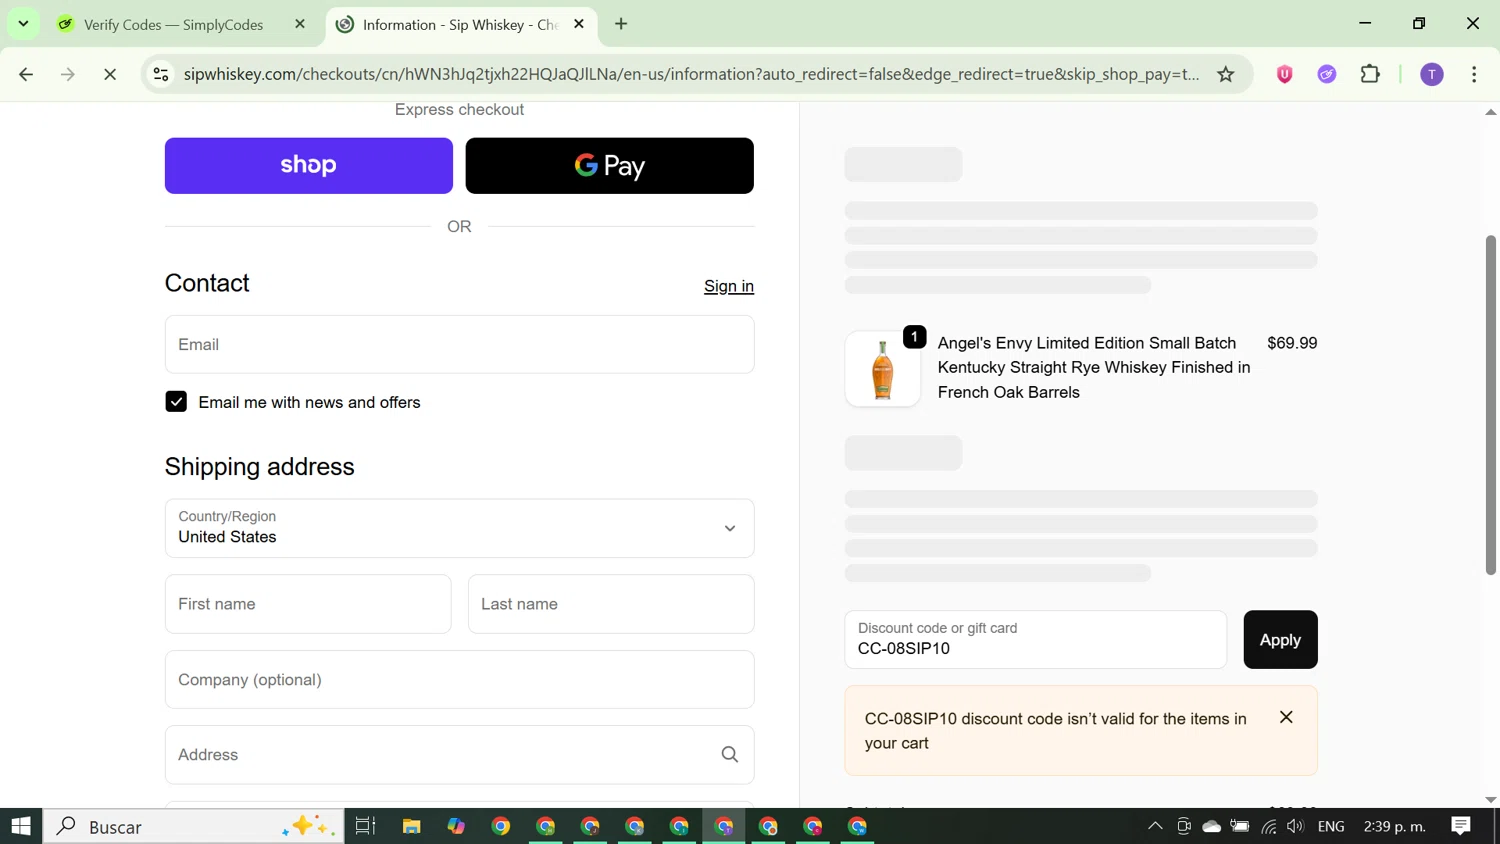Close the Verify Codes SimplyCodes tab
The image size is (1500, 844).
click(300, 24)
